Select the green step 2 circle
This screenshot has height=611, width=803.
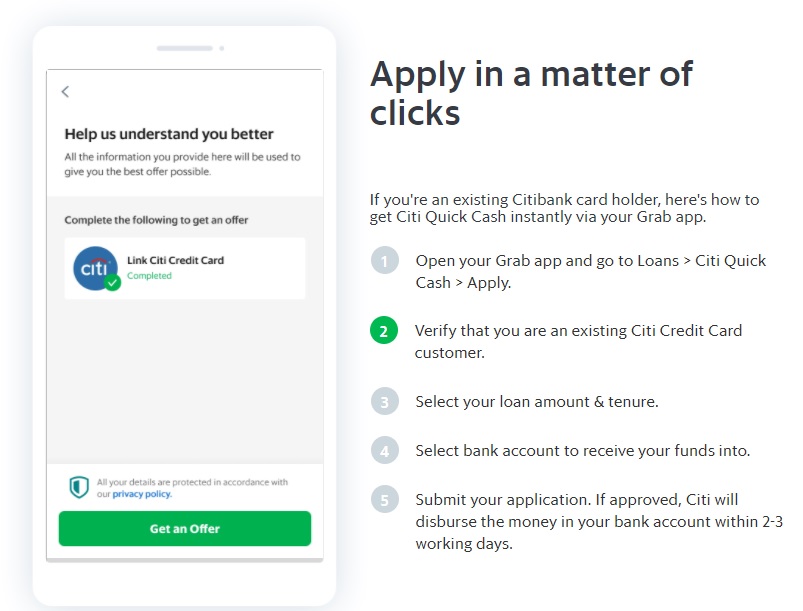click(384, 331)
